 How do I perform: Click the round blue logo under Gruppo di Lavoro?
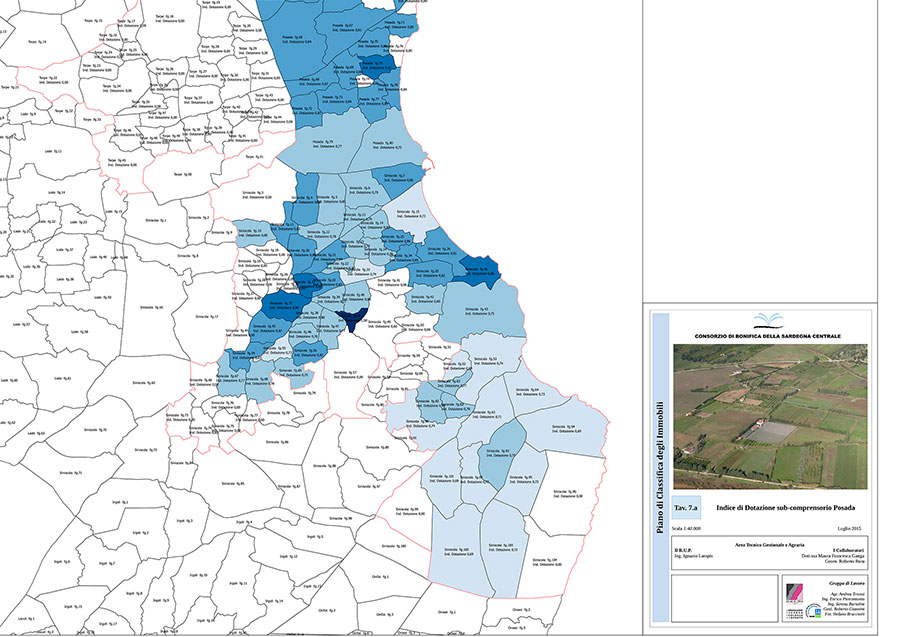click(813, 611)
